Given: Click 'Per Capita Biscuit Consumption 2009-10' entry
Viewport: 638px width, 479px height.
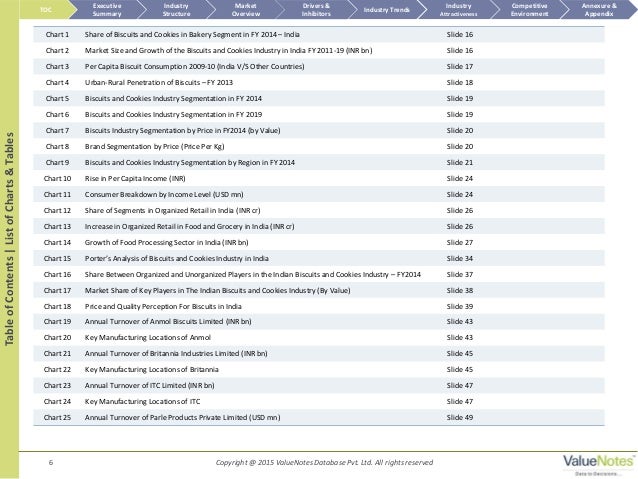Looking at the screenshot, I should (194, 66).
